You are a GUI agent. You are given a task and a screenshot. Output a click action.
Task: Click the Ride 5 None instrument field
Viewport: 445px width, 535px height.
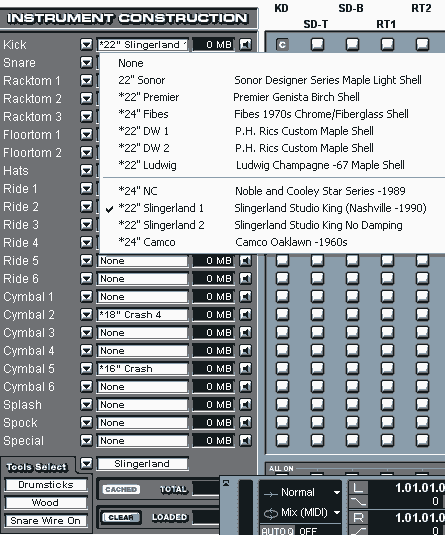(x=142, y=261)
